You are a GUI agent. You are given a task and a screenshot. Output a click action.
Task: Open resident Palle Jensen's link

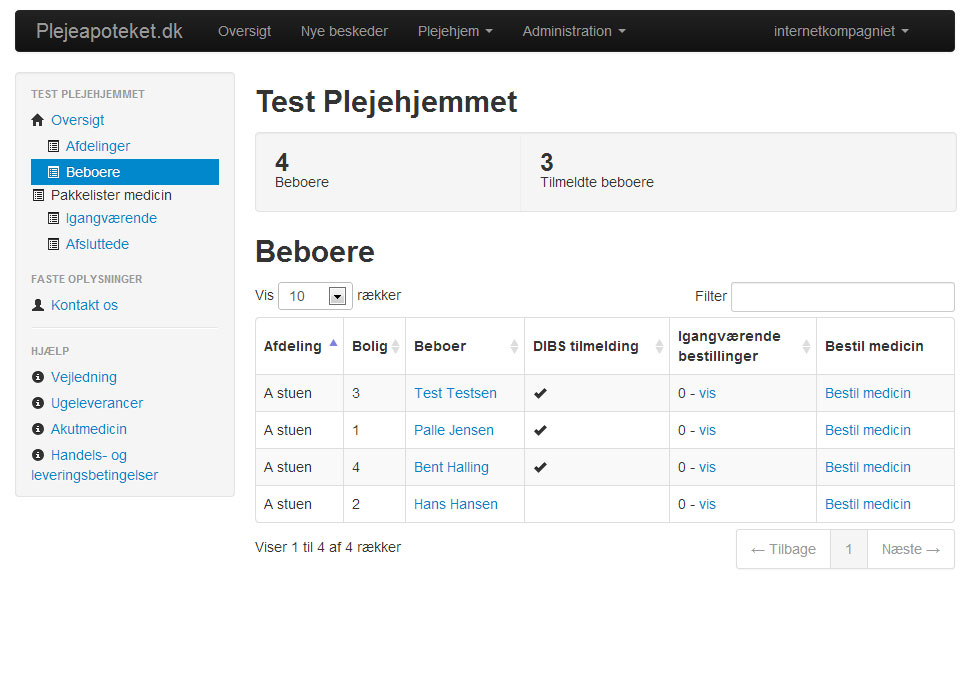click(x=454, y=430)
